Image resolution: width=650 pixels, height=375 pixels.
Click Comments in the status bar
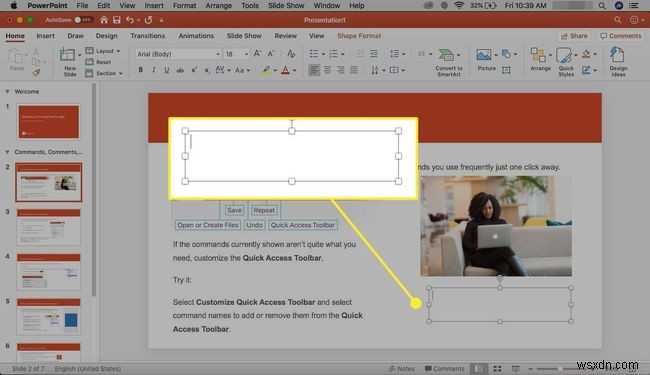coord(444,368)
